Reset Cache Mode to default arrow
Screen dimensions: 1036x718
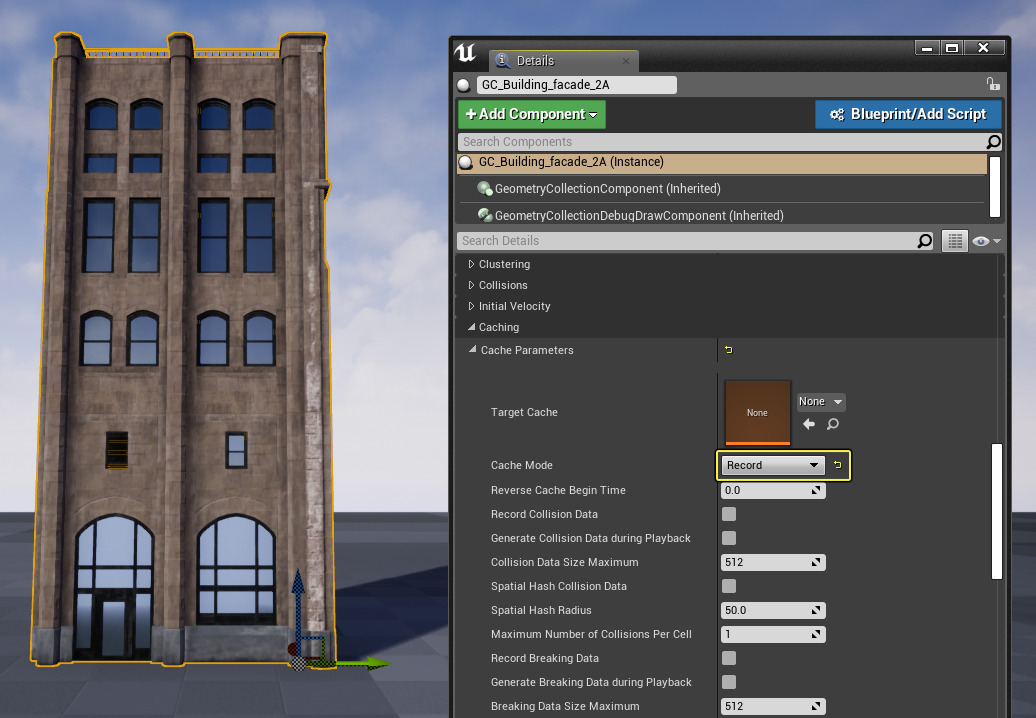(x=838, y=465)
